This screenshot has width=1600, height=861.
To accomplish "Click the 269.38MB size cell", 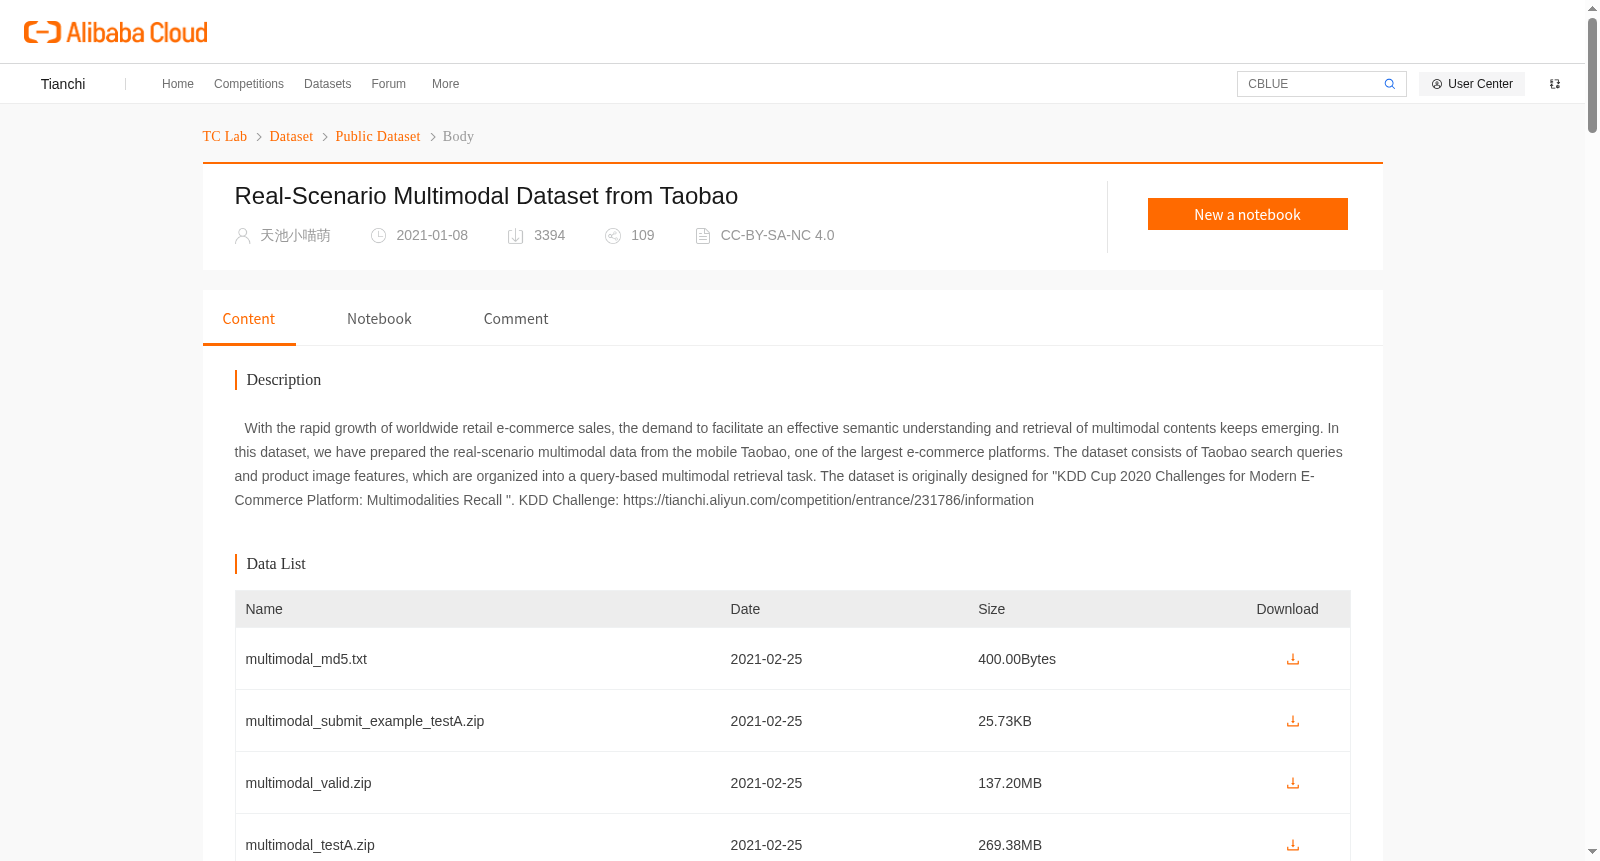I will point(1010,845).
